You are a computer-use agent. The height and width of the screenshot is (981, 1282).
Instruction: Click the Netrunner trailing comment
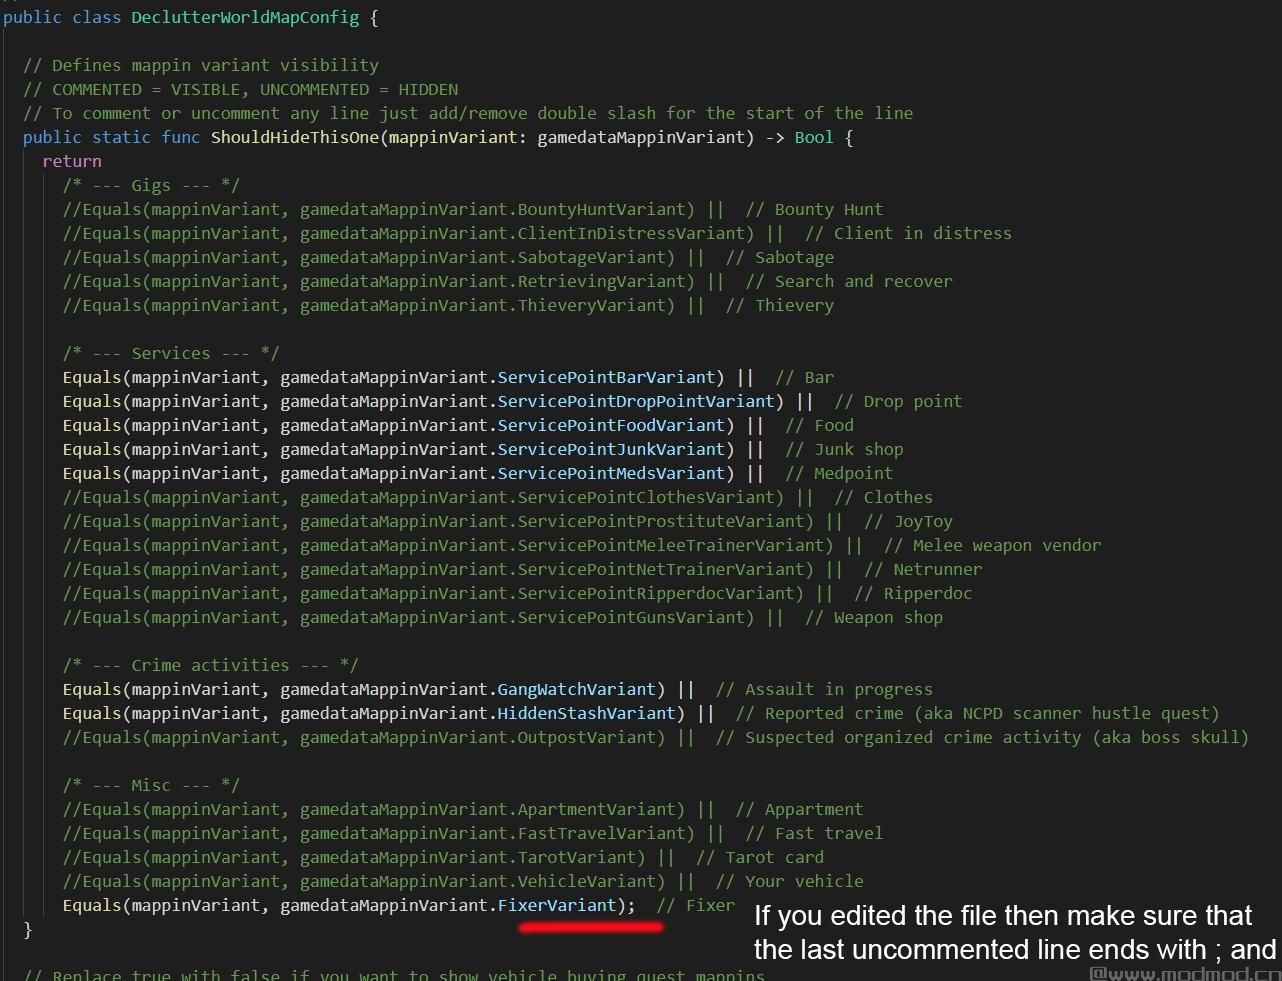[x=923, y=569]
